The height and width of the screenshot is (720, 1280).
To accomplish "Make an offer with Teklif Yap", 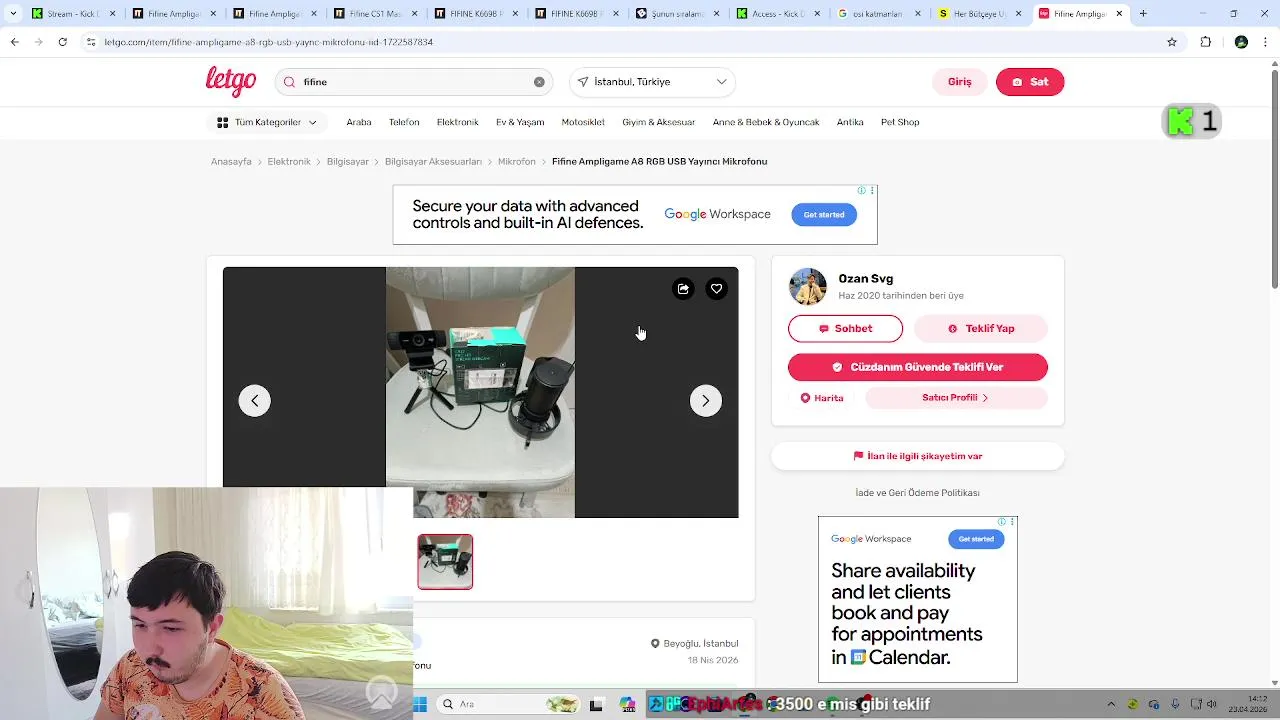I will coord(981,329).
